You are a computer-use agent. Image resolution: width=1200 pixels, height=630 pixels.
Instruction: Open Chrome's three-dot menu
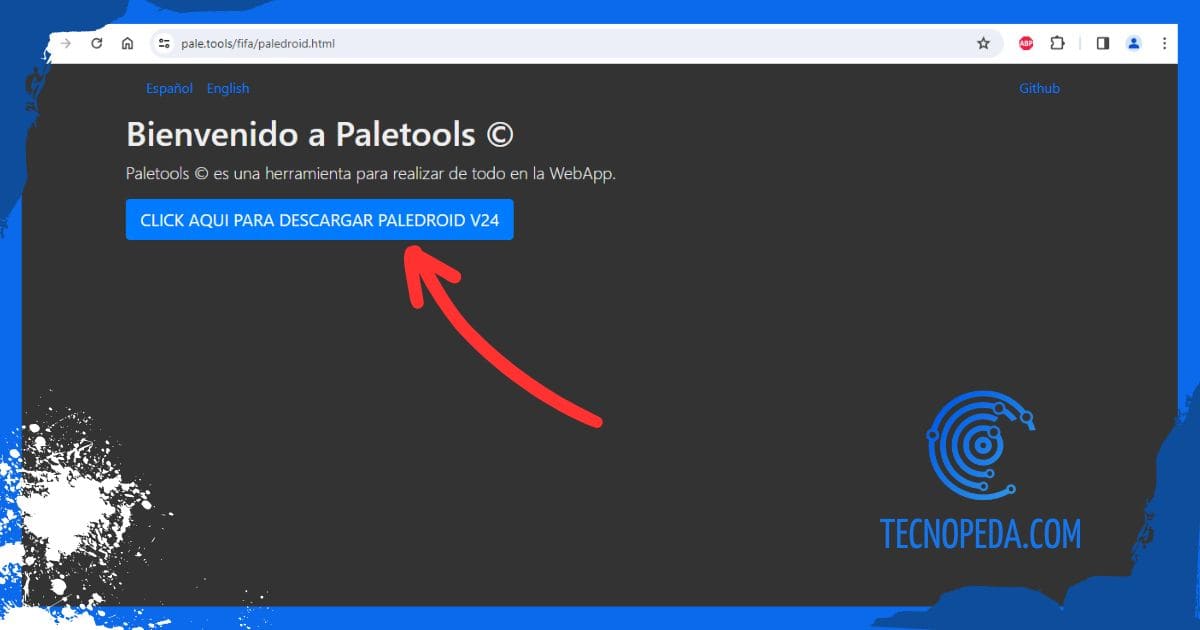pos(1165,44)
